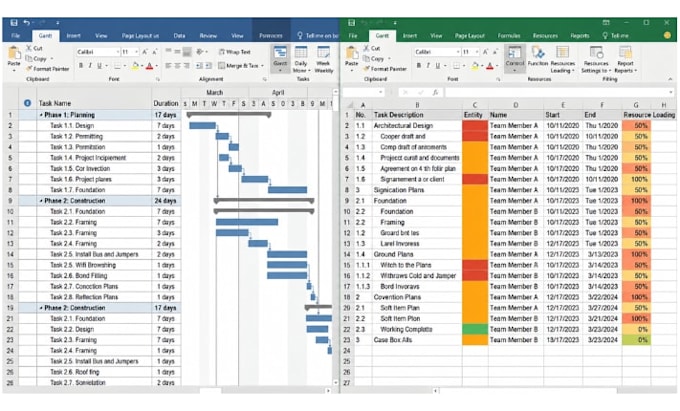Pick the red font color in blue Gantt window
Viewport: 680px width, 411px height.
coord(150,66)
